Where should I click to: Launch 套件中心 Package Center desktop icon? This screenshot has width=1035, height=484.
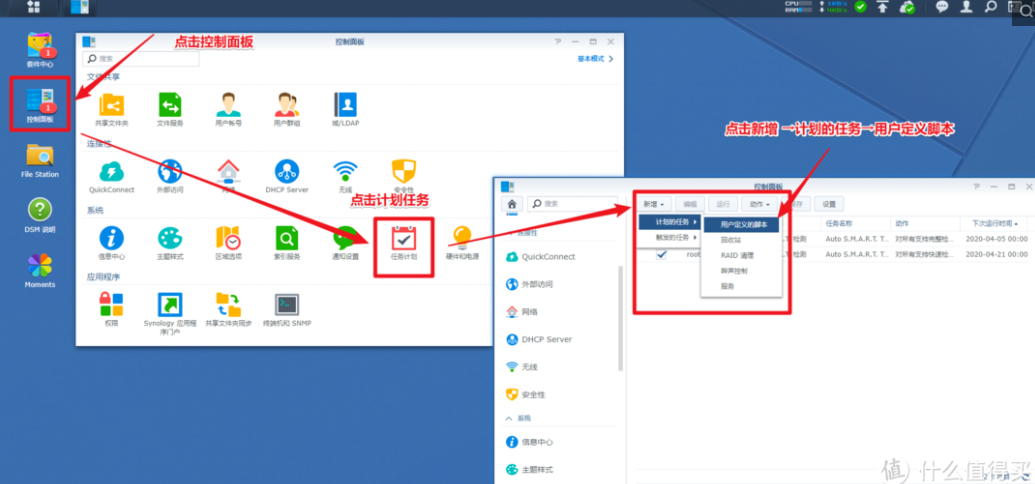point(40,46)
